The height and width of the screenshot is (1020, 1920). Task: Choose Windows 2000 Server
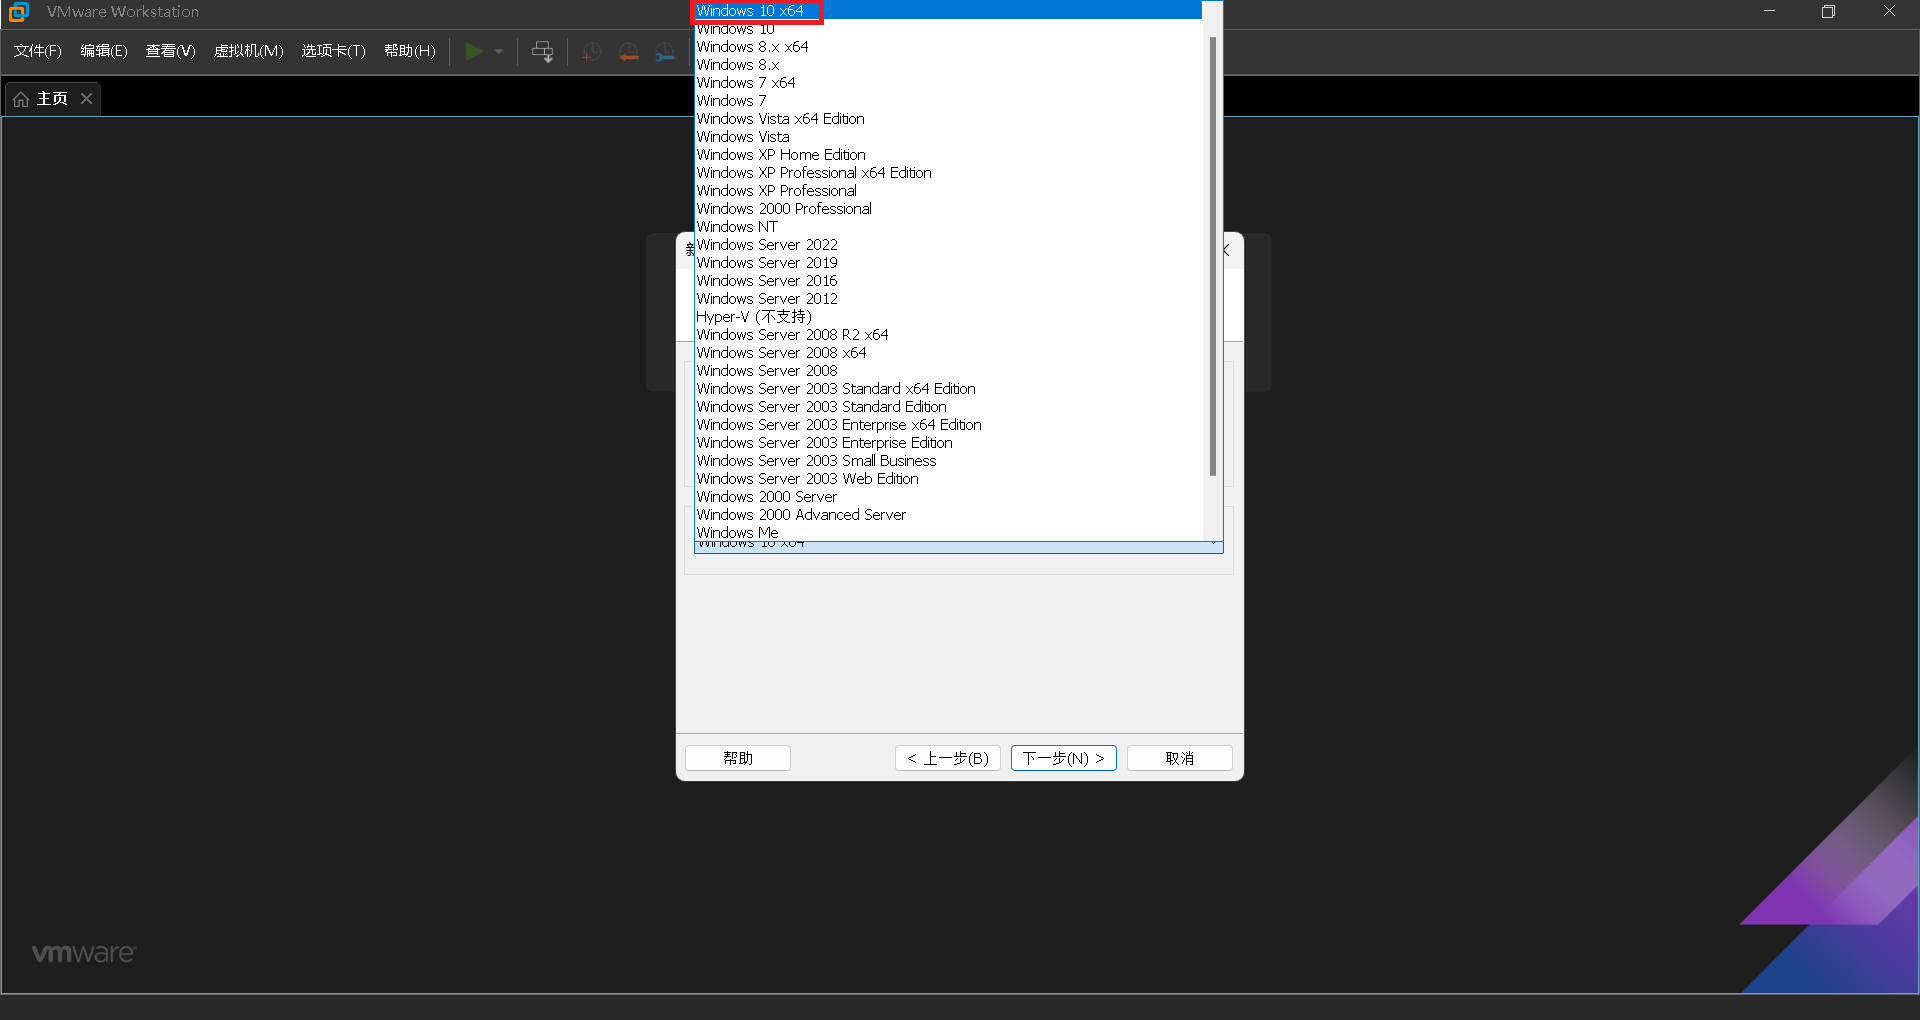948,497
